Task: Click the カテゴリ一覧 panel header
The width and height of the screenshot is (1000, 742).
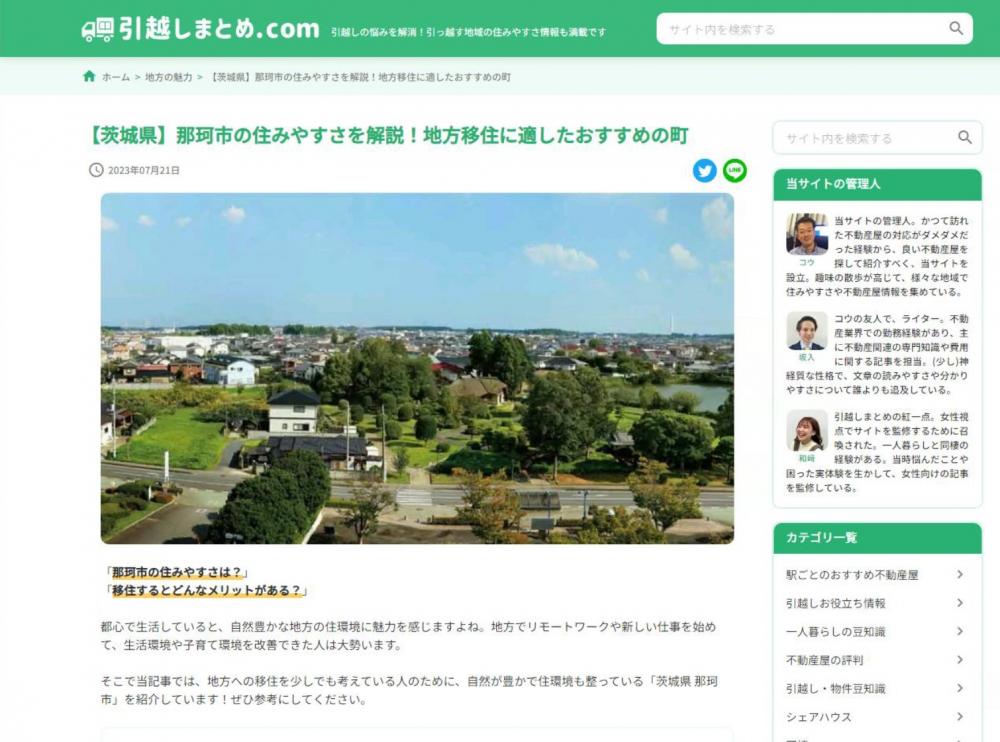Action: coord(877,538)
